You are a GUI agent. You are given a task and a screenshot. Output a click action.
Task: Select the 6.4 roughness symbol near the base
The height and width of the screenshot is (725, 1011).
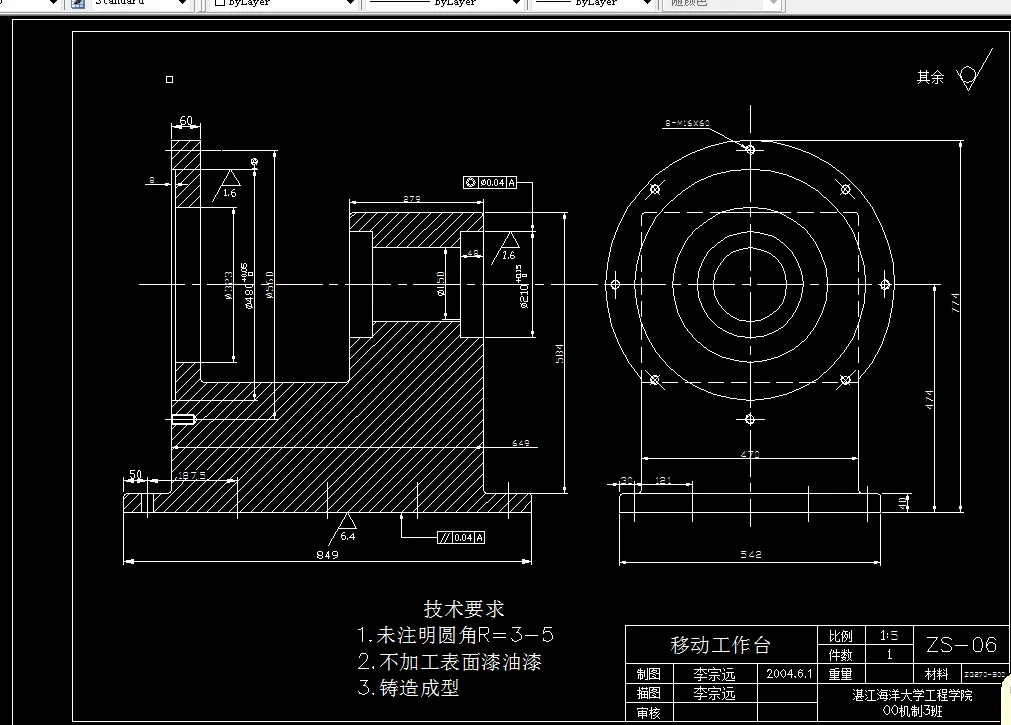click(x=349, y=527)
